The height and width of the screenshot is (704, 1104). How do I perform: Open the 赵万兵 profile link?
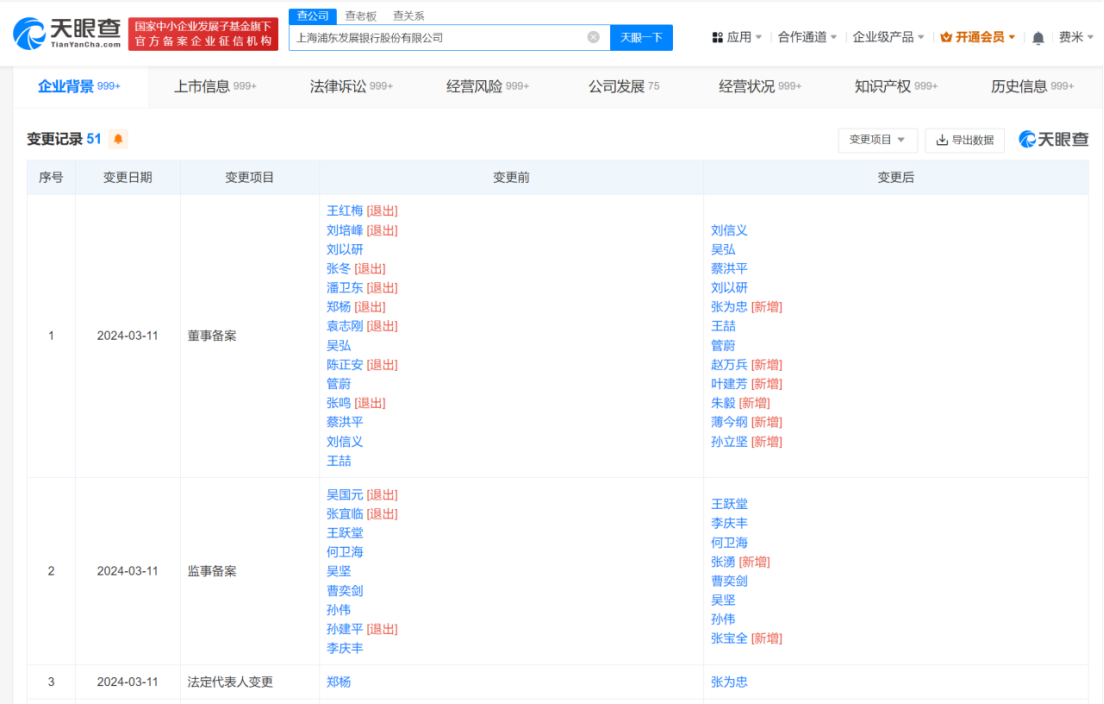click(729, 365)
